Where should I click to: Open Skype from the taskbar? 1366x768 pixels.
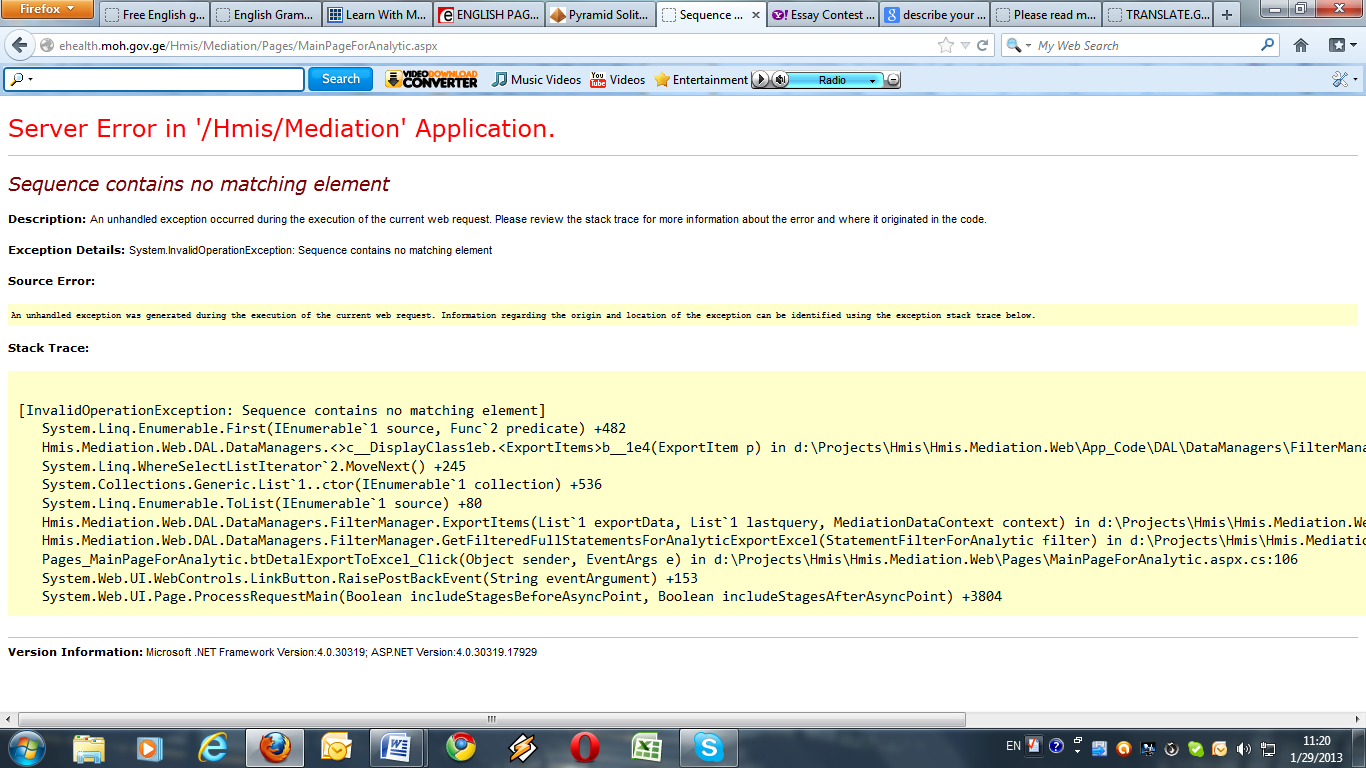[x=708, y=748]
